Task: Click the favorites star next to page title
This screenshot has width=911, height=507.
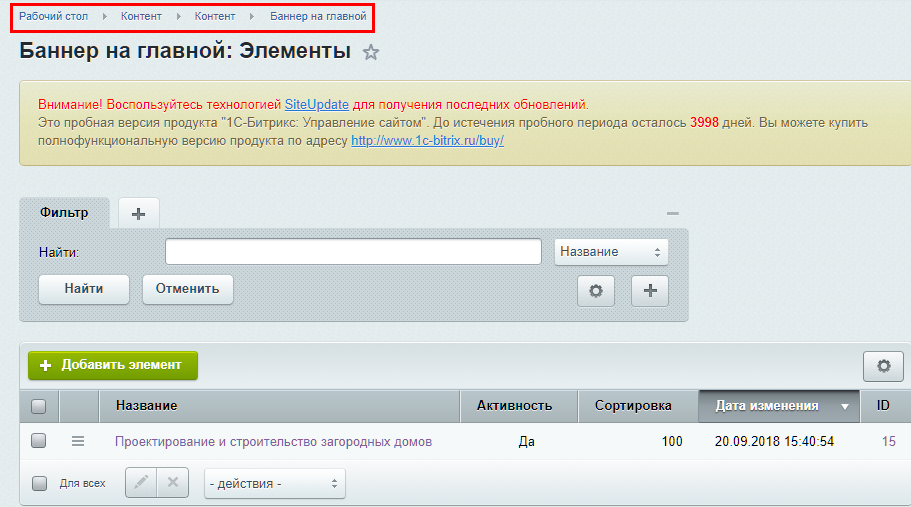Action: (371, 53)
